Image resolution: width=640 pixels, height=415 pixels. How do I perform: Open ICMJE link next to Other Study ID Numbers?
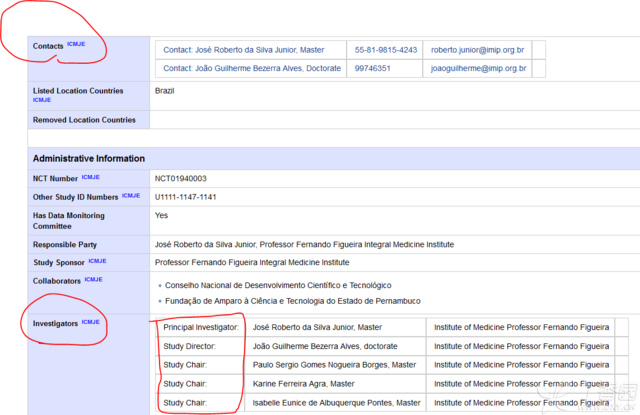[x=131, y=195]
